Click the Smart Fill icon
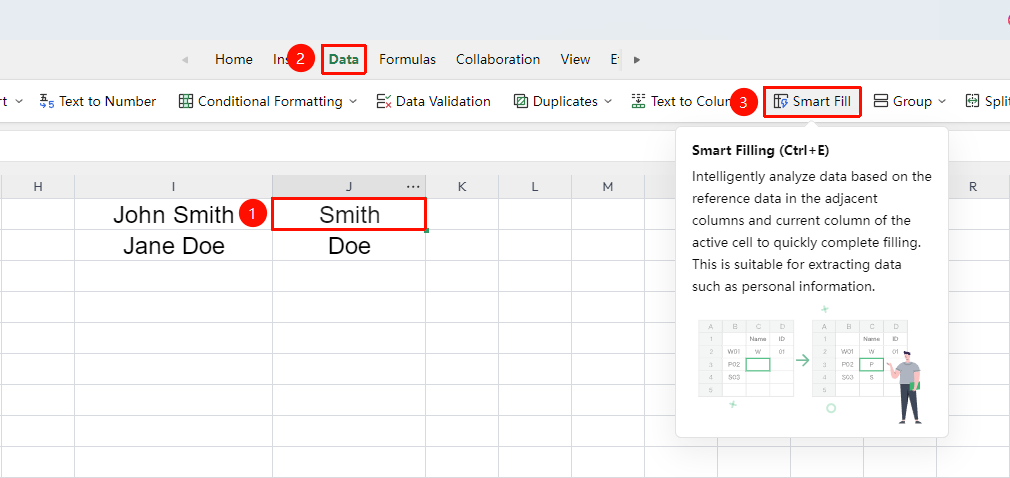The height and width of the screenshot is (478, 1010). point(781,101)
